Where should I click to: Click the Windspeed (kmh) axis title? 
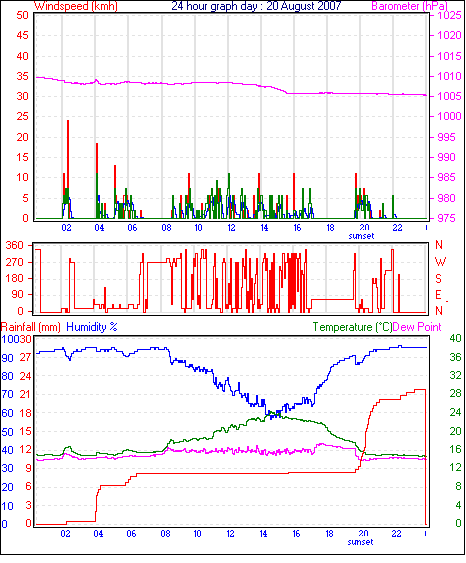76,6
